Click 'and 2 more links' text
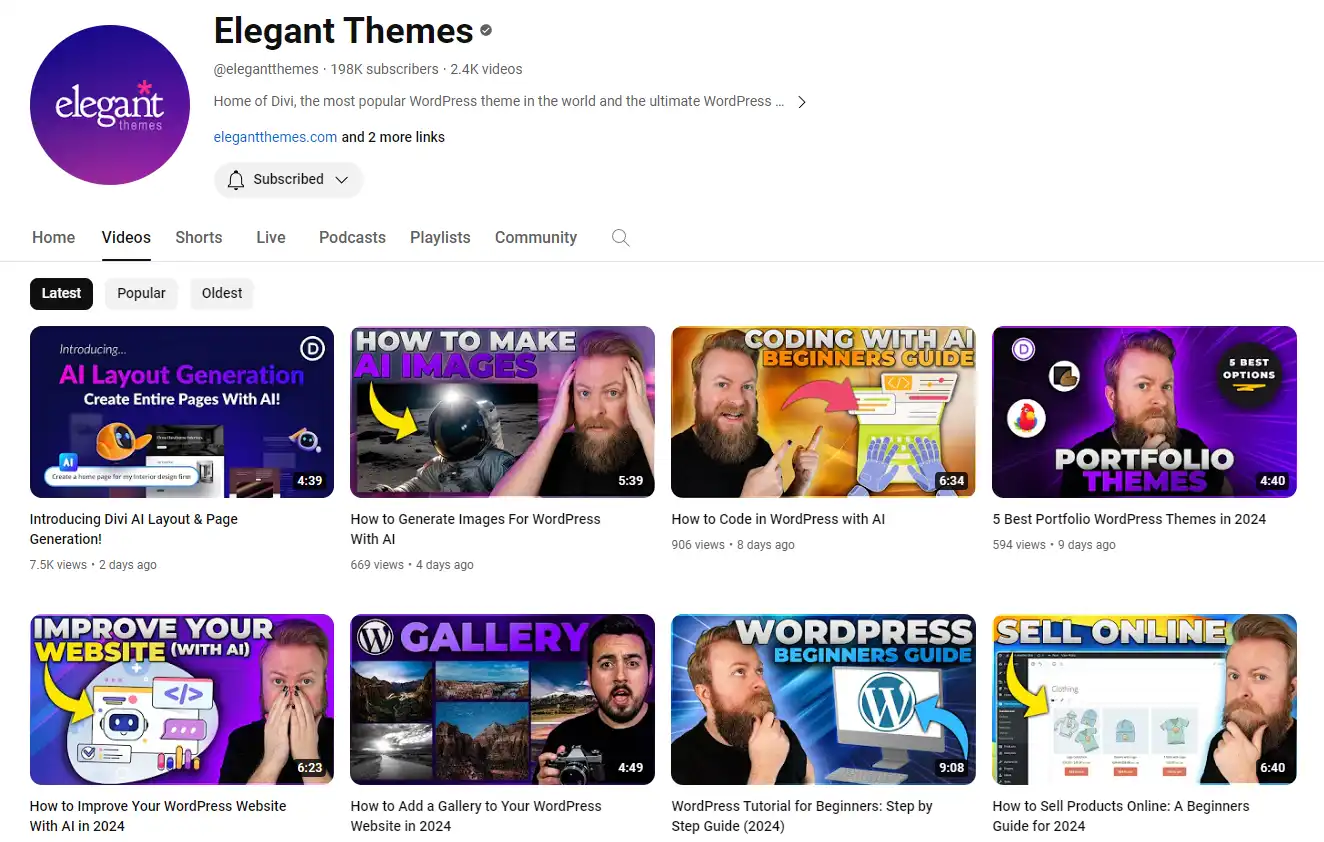The height and width of the screenshot is (842, 1324). (393, 137)
